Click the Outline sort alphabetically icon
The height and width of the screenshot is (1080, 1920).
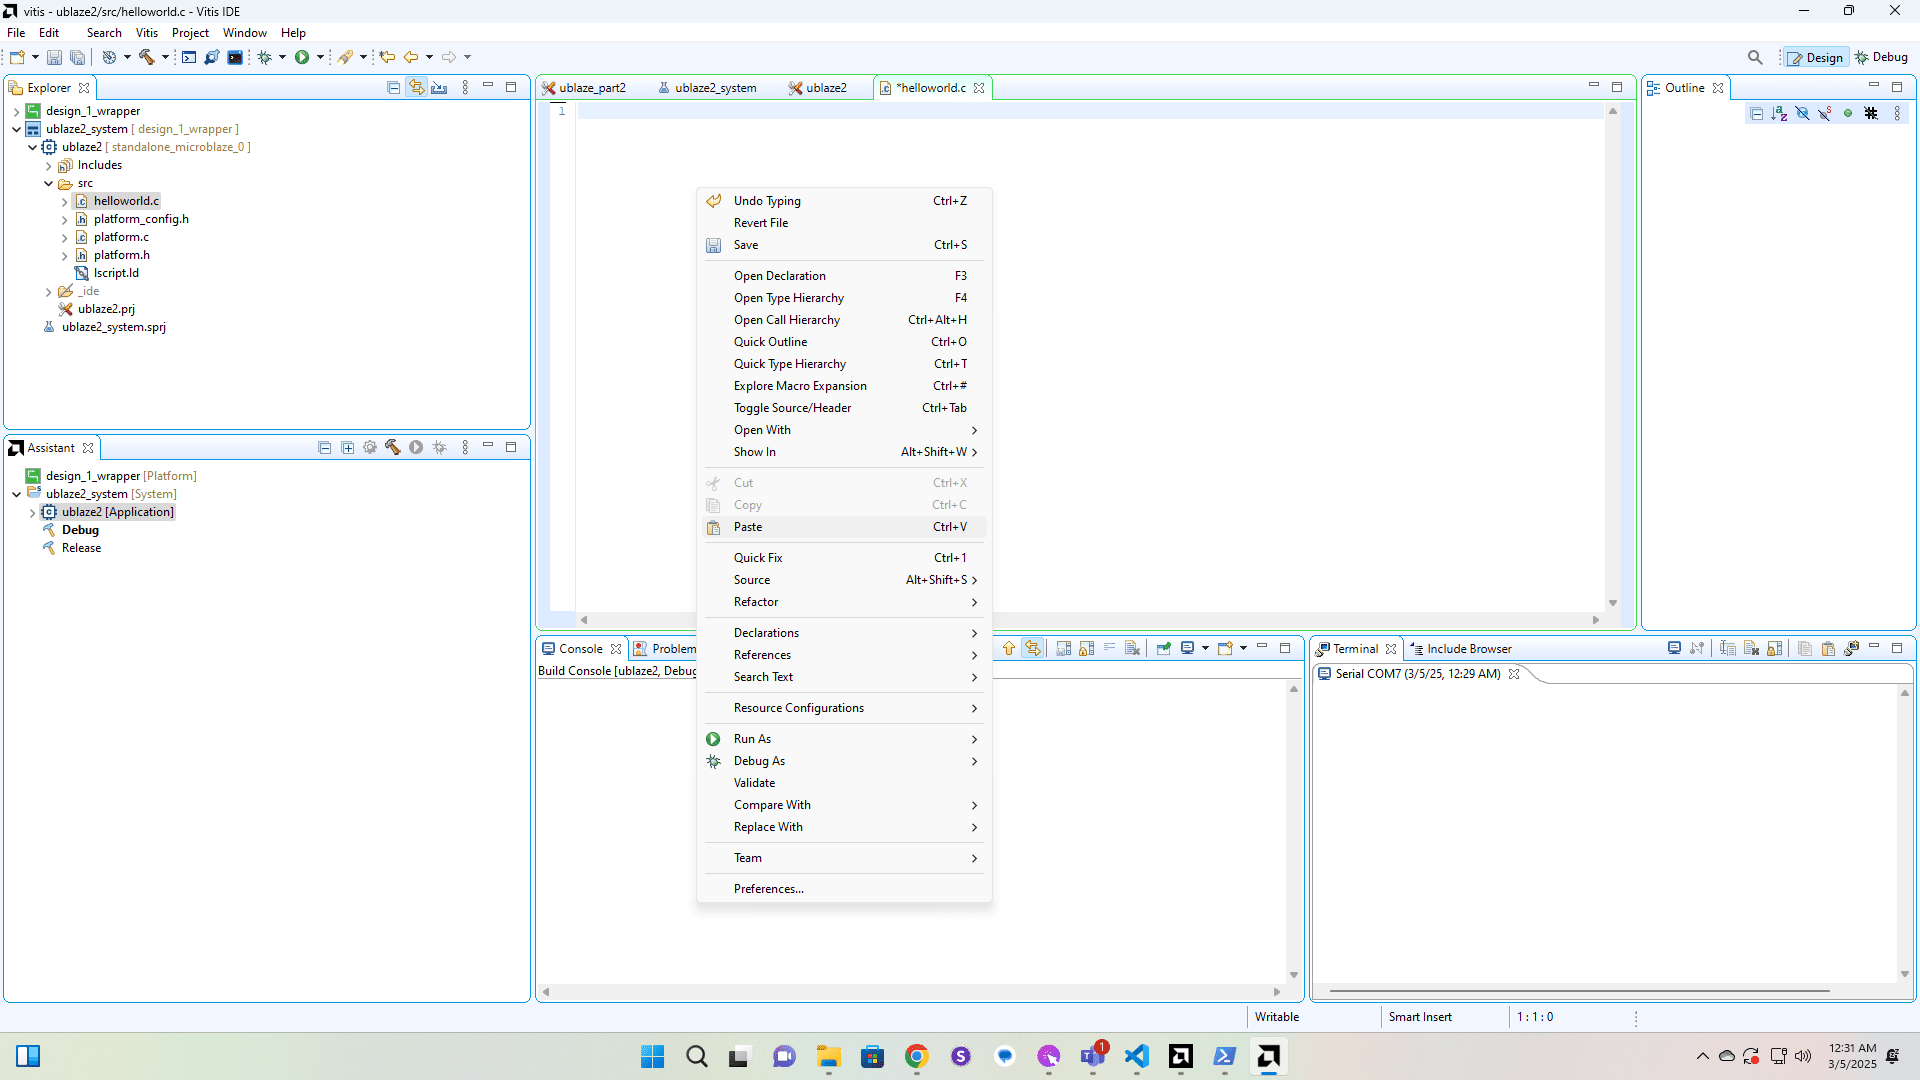point(1779,114)
